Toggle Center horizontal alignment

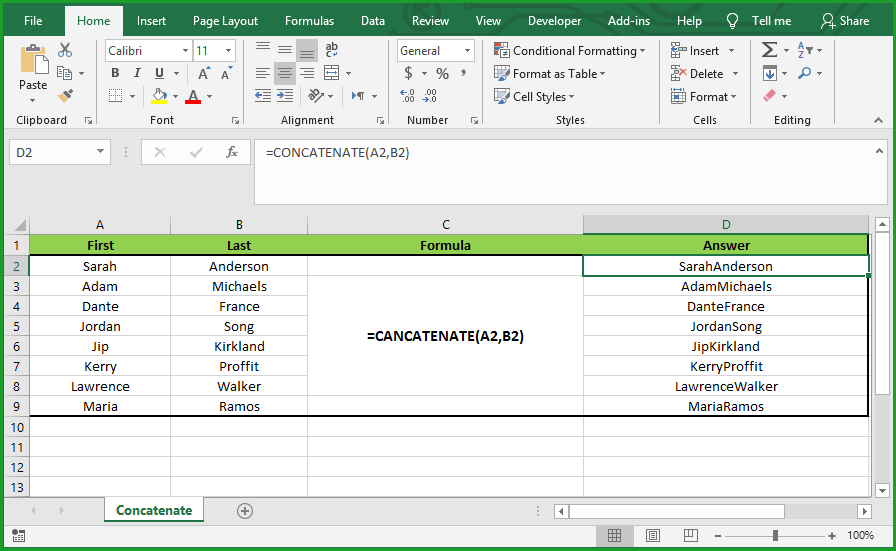(285, 73)
